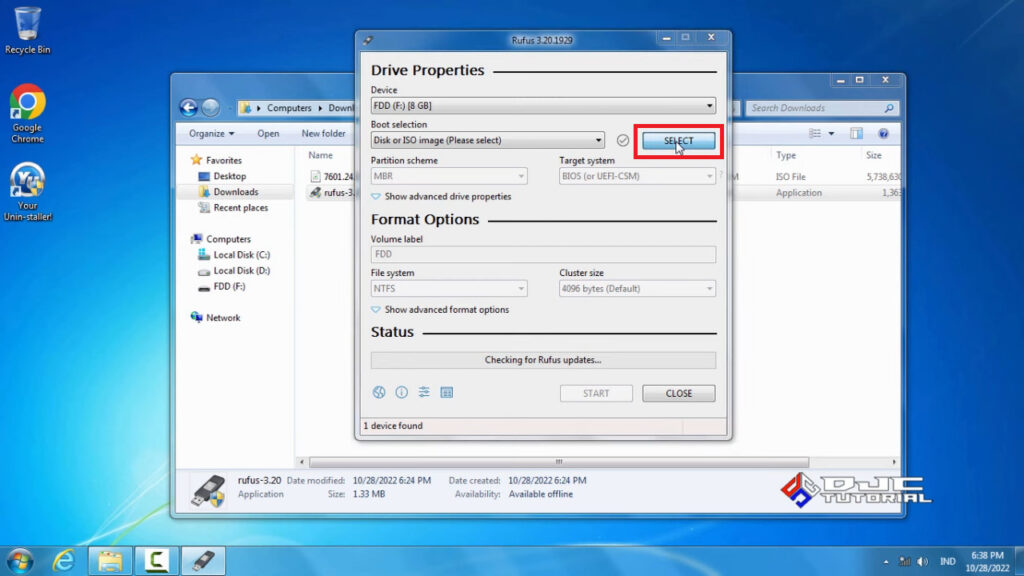Open the Organize menu in Explorer
This screenshot has height=576, width=1024.
[210, 132]
